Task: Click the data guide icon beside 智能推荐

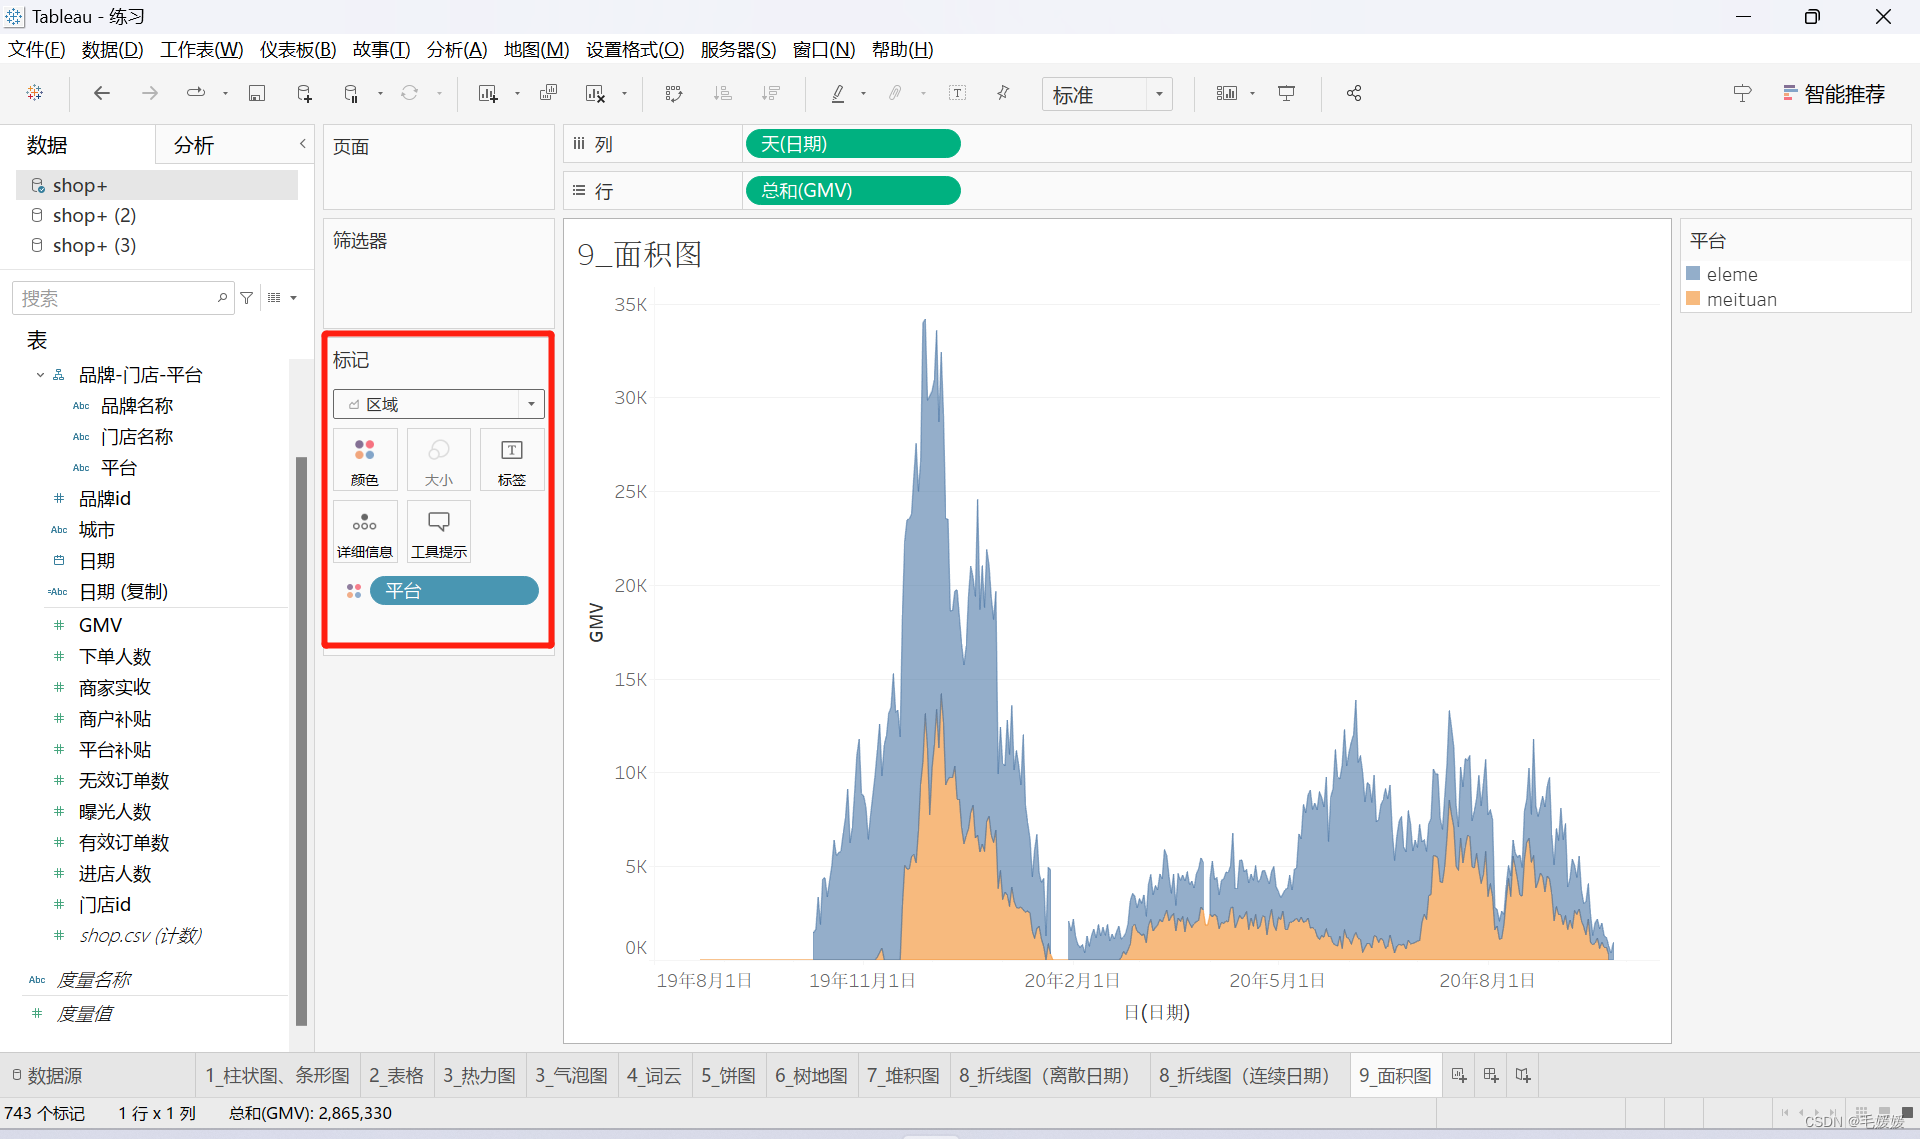Action: [1742, 93]
